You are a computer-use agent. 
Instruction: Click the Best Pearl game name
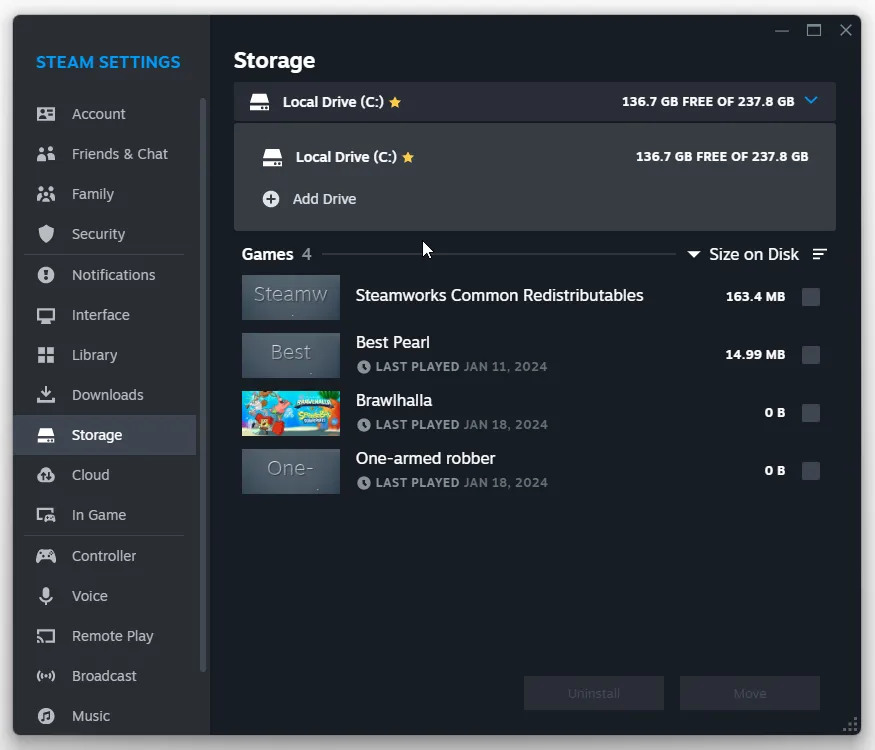point(393,342)
